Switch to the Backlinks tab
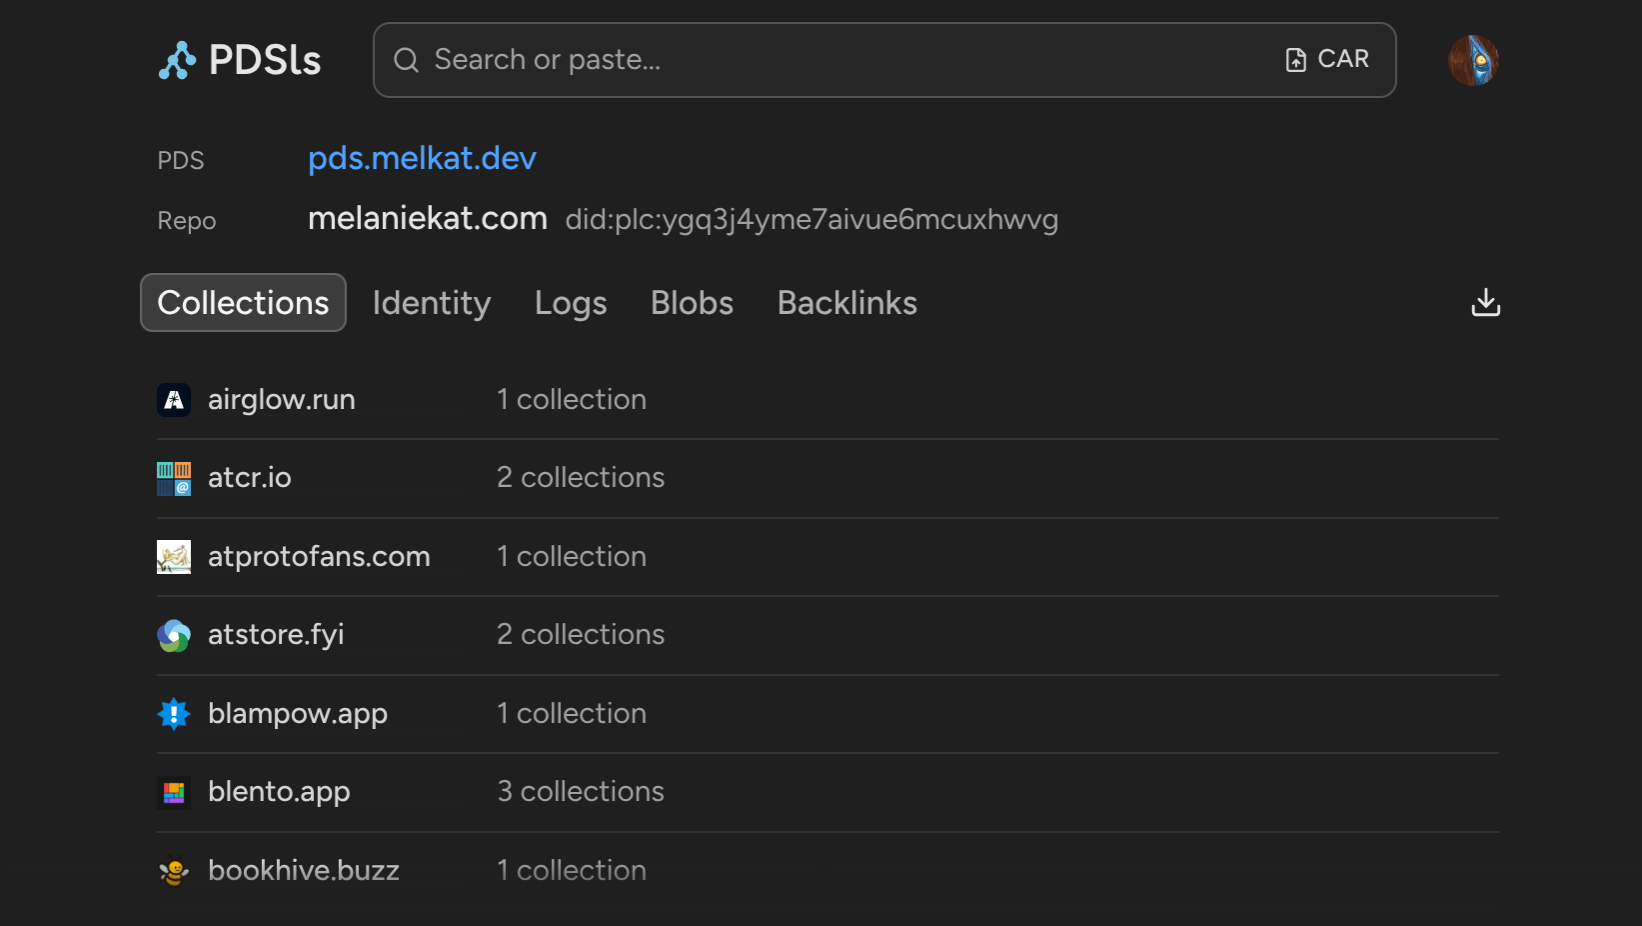Image resolution: width=1642 pixels, height=926 pixels. tap(847, 302)
